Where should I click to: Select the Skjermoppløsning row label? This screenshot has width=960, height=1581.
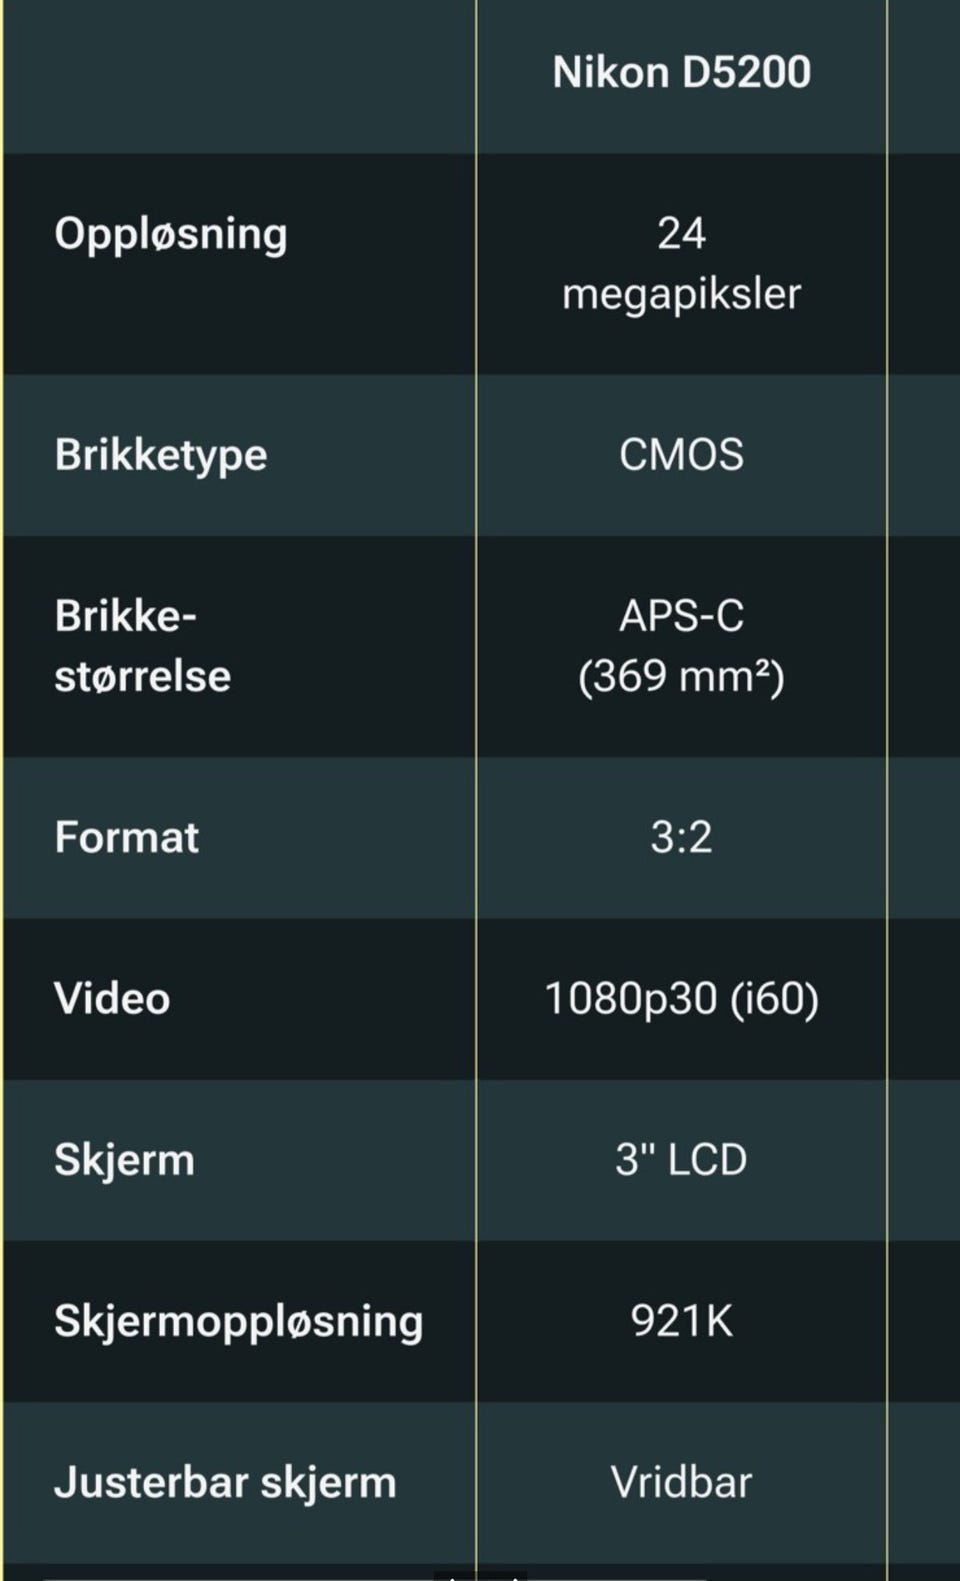point(239,1322)
